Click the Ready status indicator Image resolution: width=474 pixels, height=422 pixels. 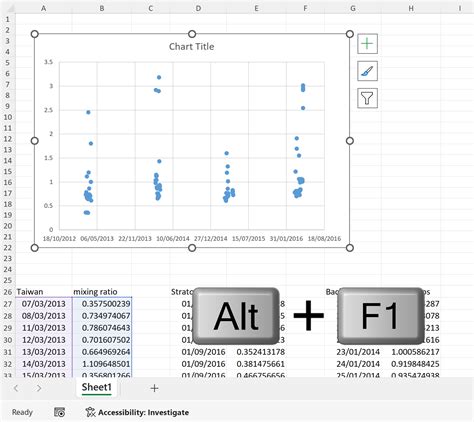[22, 412]
